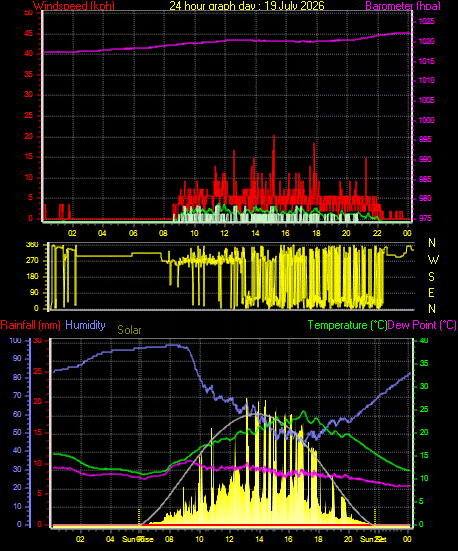Select the 'Windspeed (kph)' axis heading

(x=74, y=6)
